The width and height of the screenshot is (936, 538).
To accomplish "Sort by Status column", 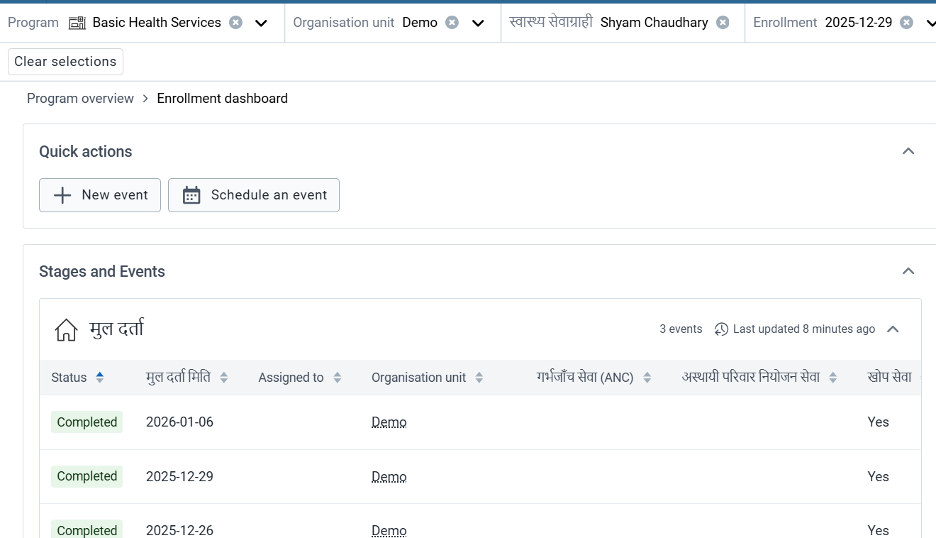I will coord(99,378).
